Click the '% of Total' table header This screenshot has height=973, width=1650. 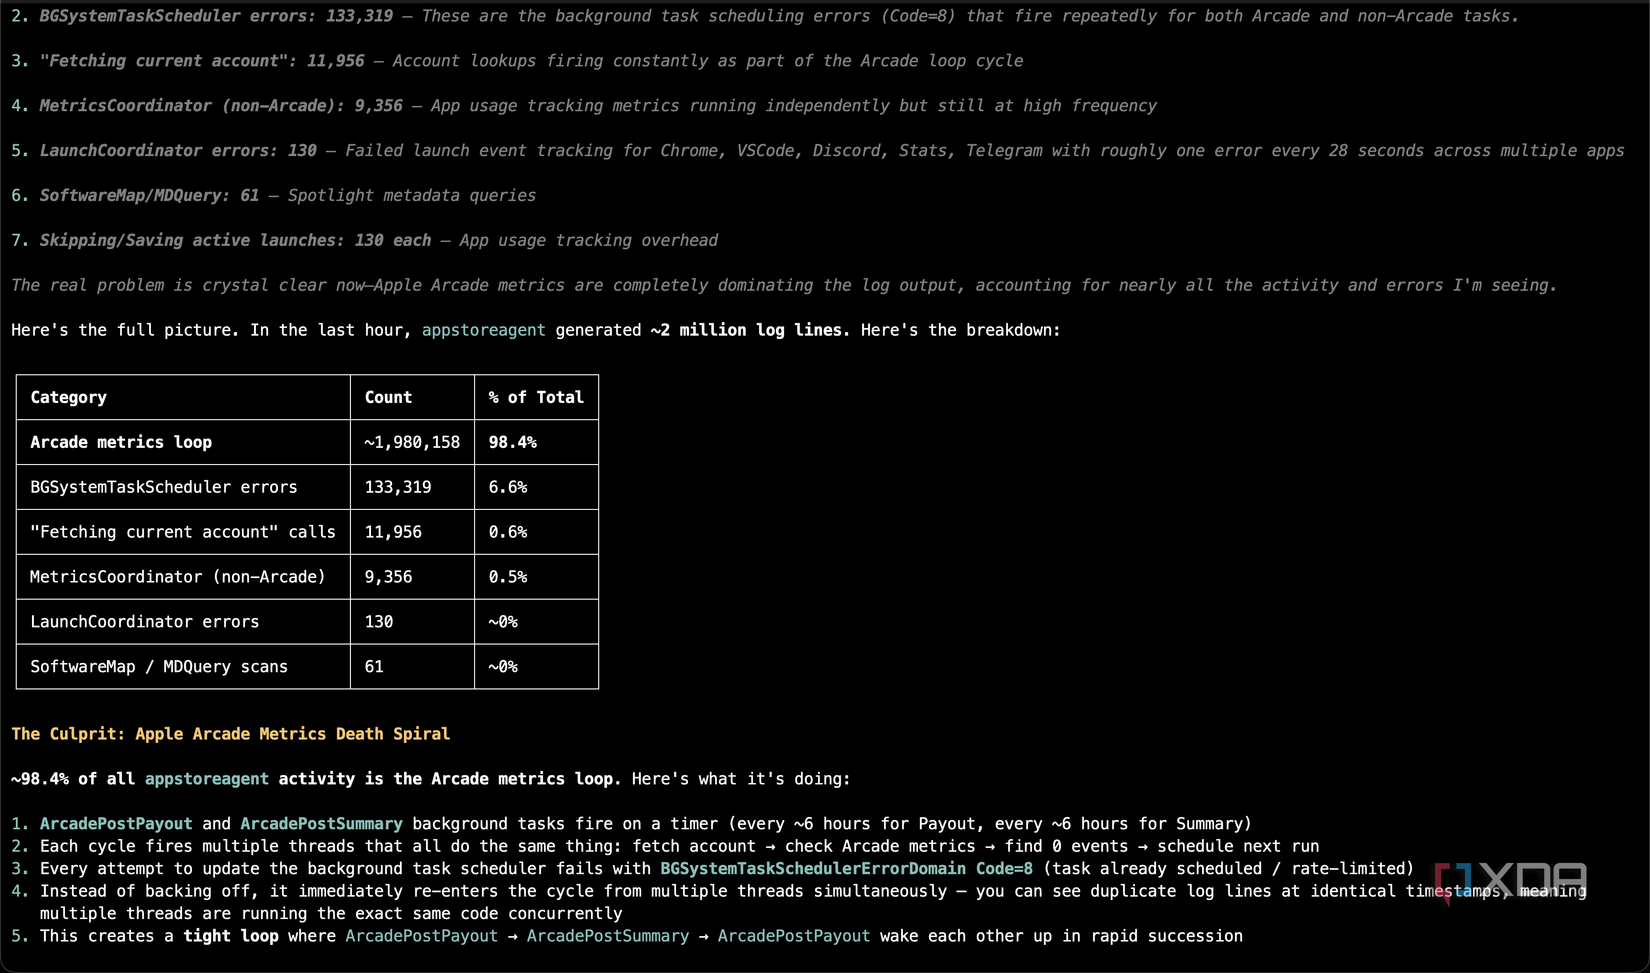pos(536,397)
